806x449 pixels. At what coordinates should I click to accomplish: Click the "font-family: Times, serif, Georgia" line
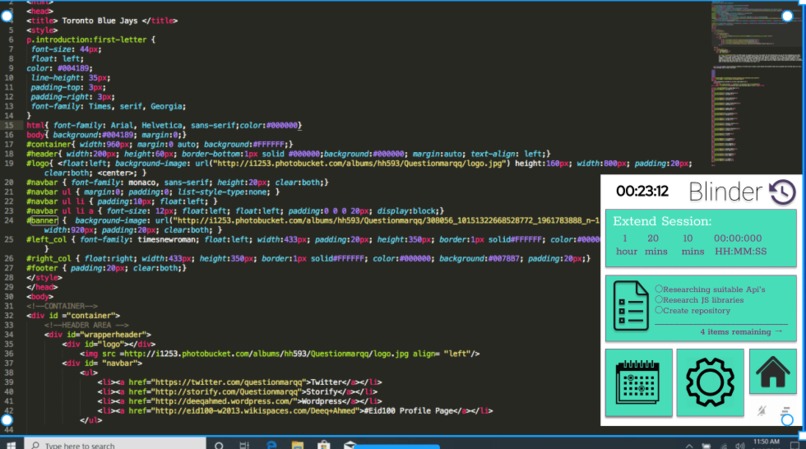[108, 106]
